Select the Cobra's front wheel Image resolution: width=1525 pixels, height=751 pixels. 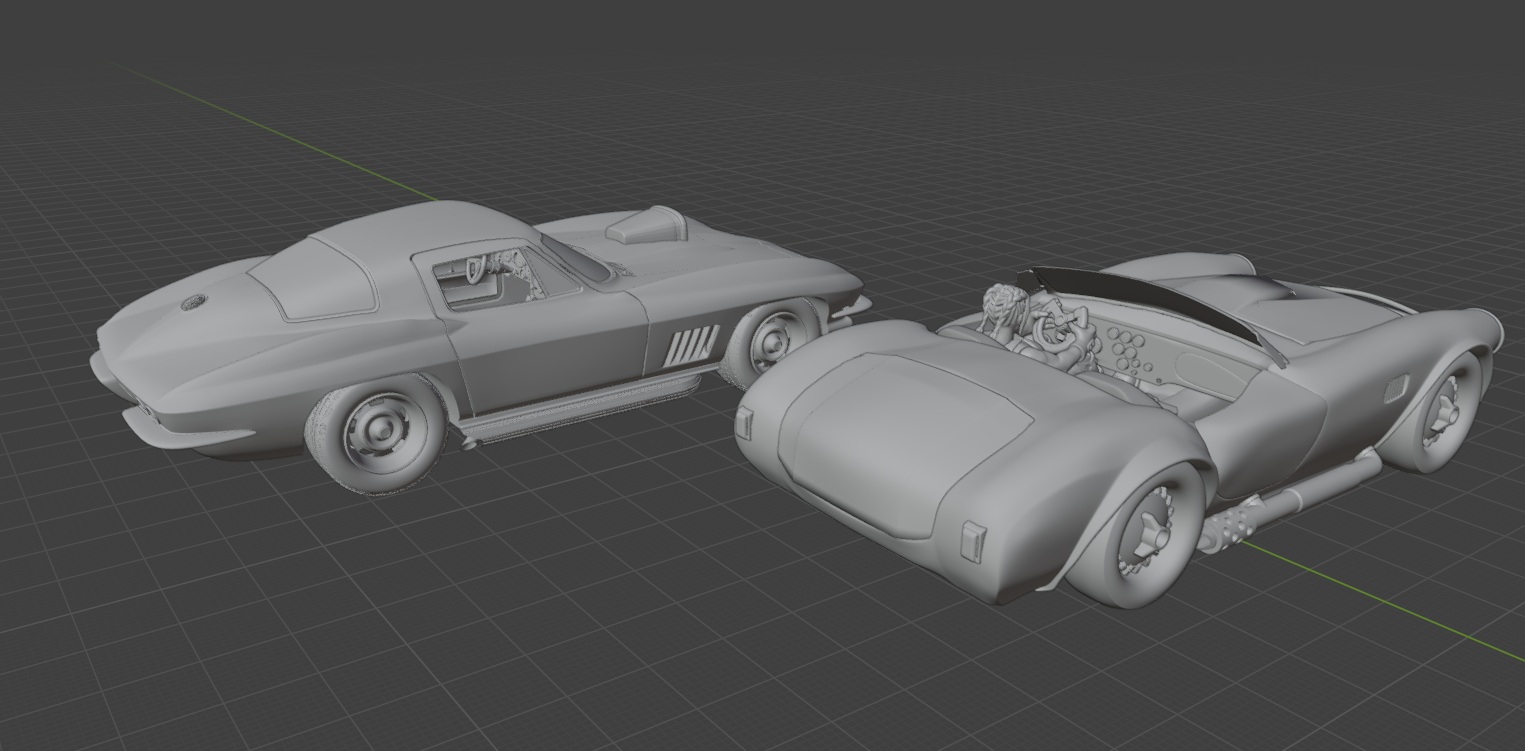[1446, 409]
